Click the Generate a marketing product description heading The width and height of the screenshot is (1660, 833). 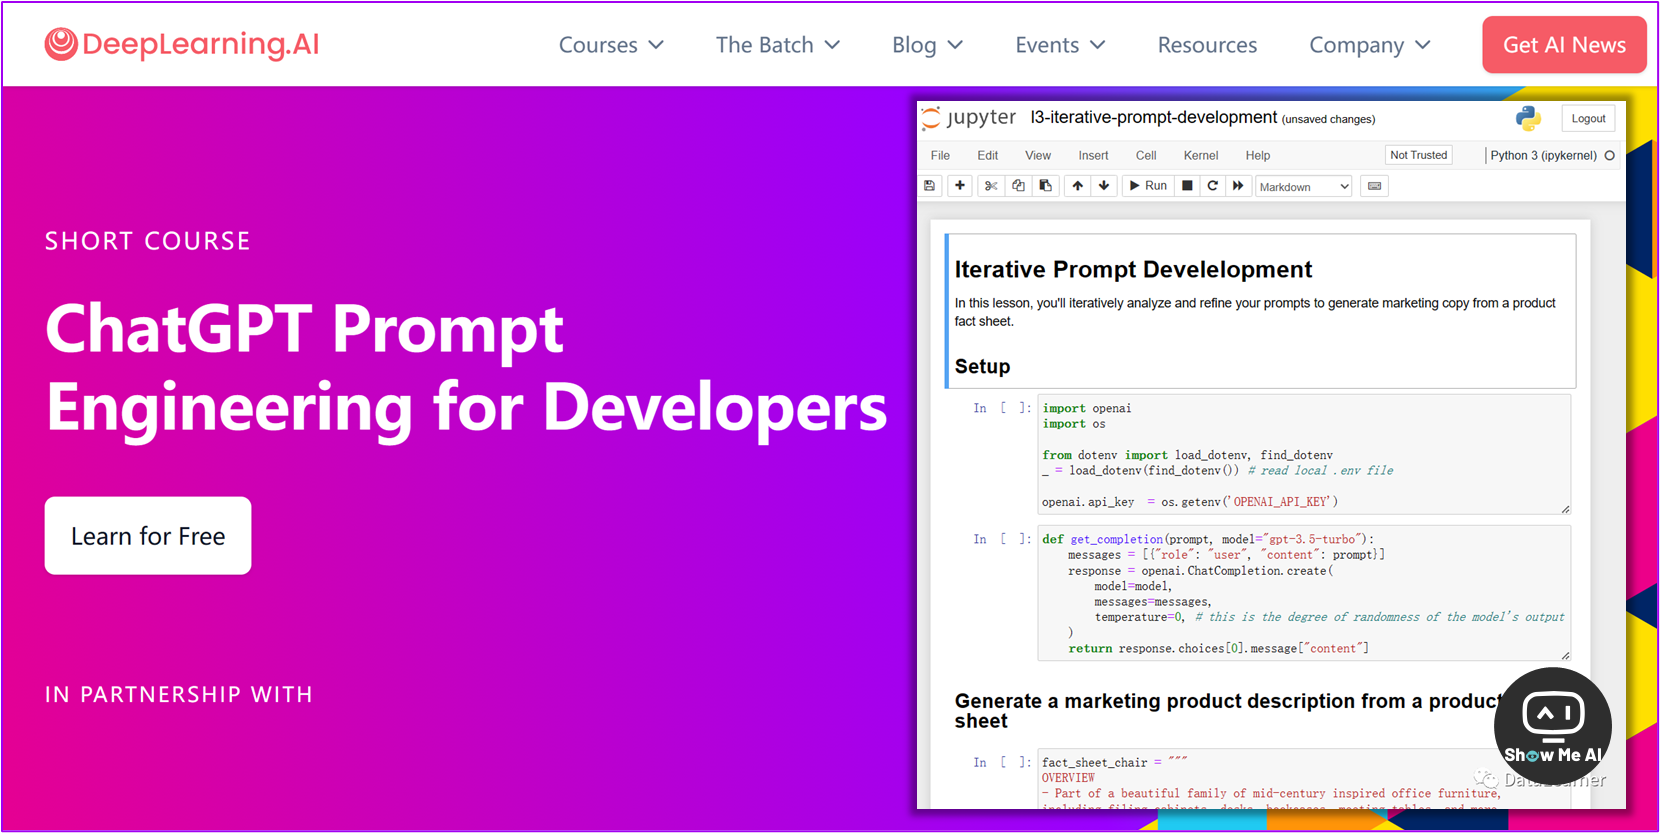1228,711
